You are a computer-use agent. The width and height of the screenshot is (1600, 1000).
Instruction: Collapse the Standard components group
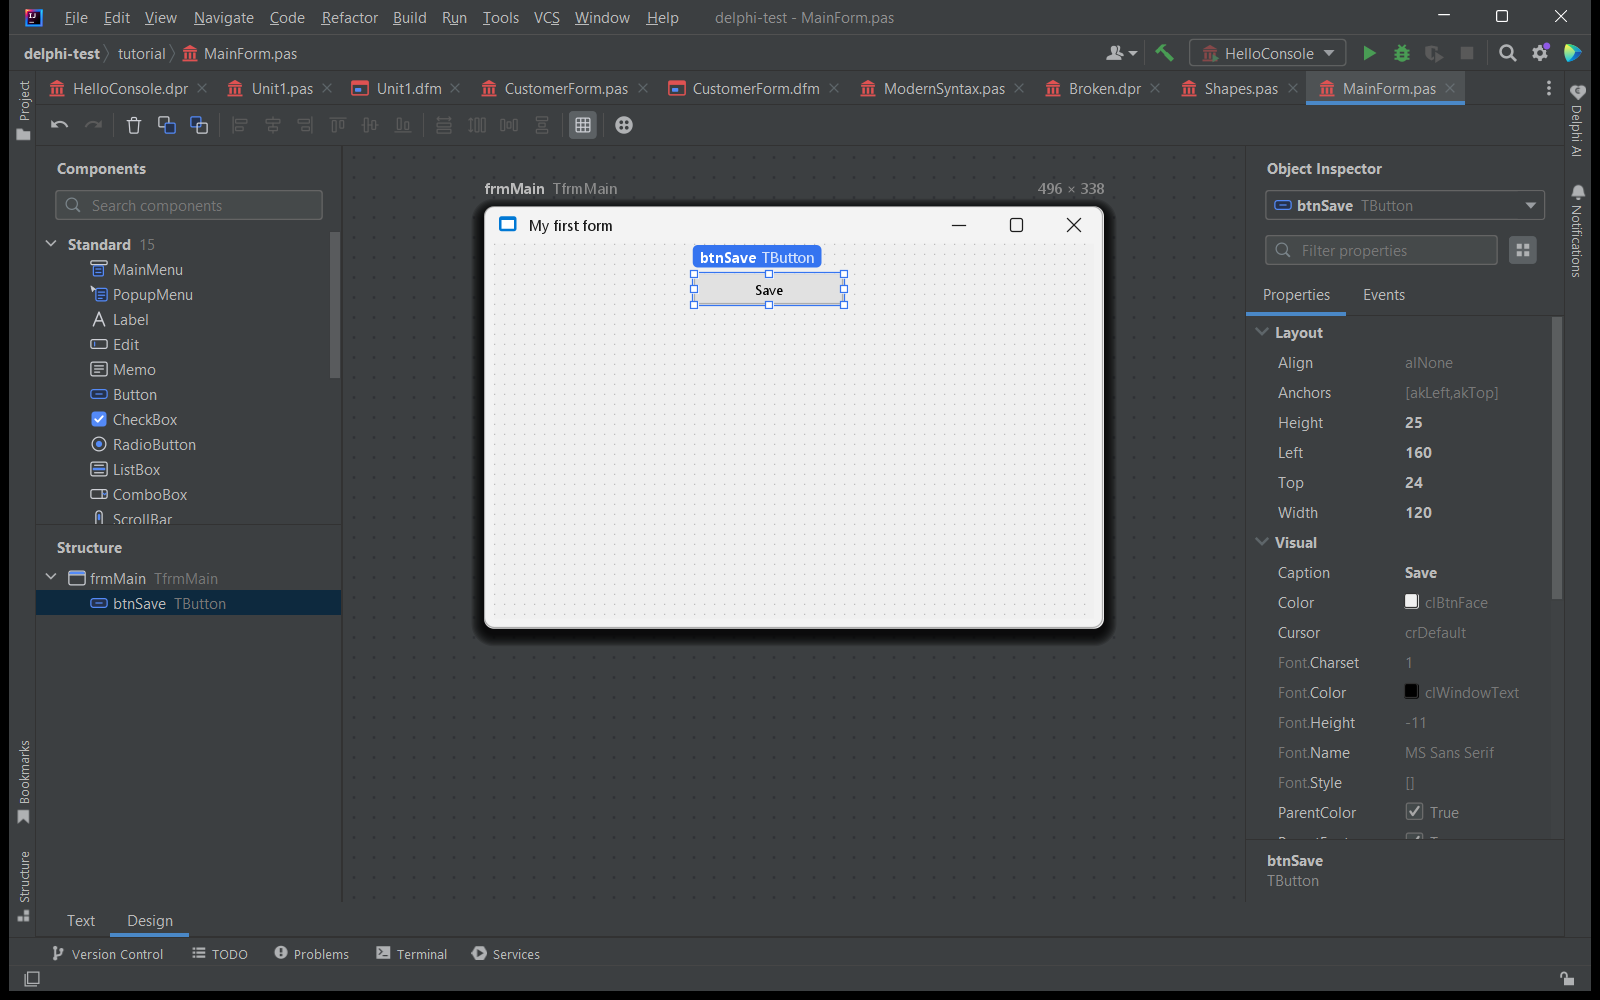coord(51,244)
